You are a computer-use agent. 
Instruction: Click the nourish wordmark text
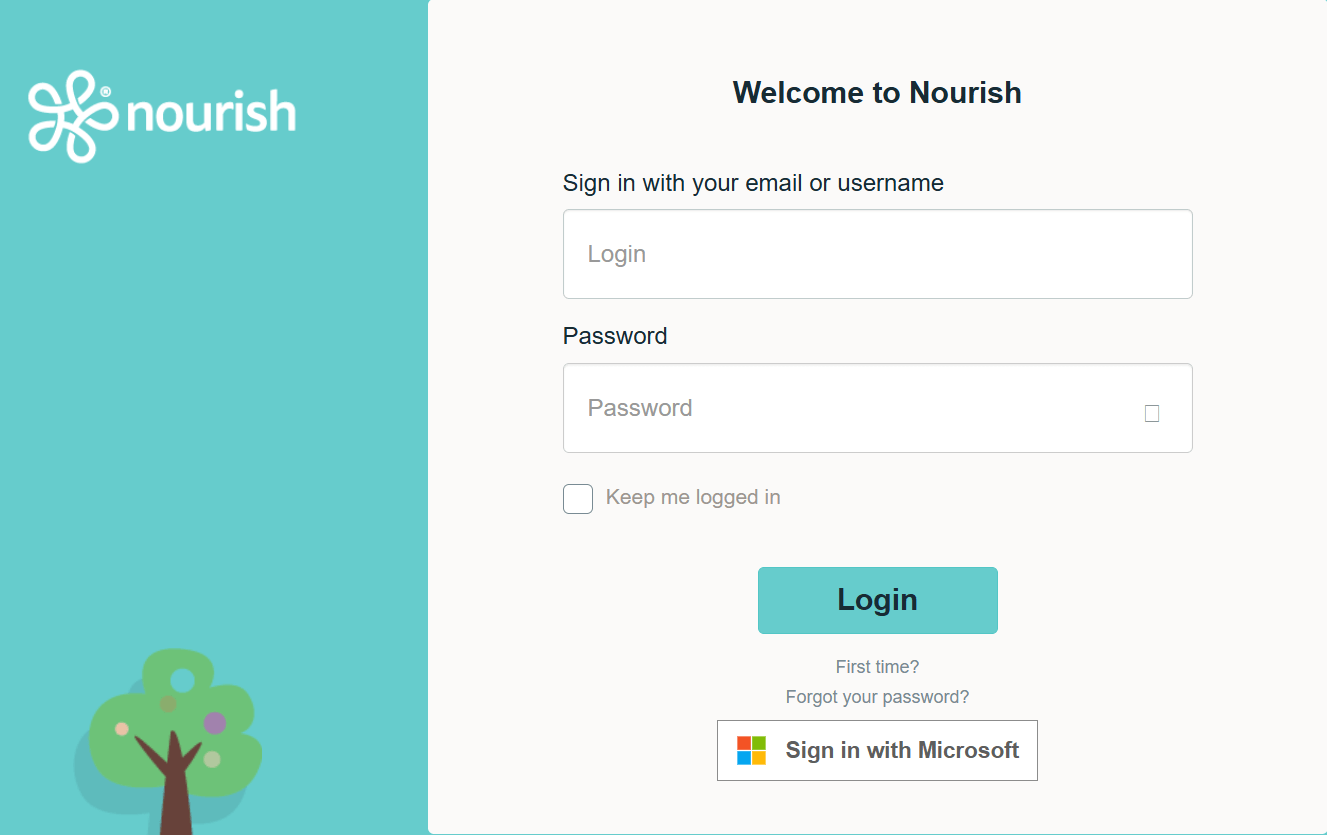click(210, 113)
